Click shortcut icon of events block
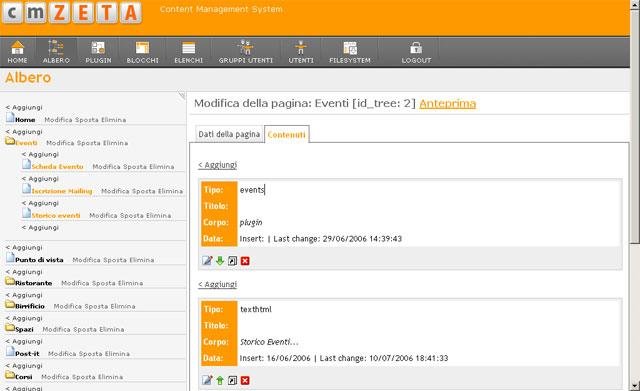The height and width of the screenshot is (391, 640). [x=232, y=261]
